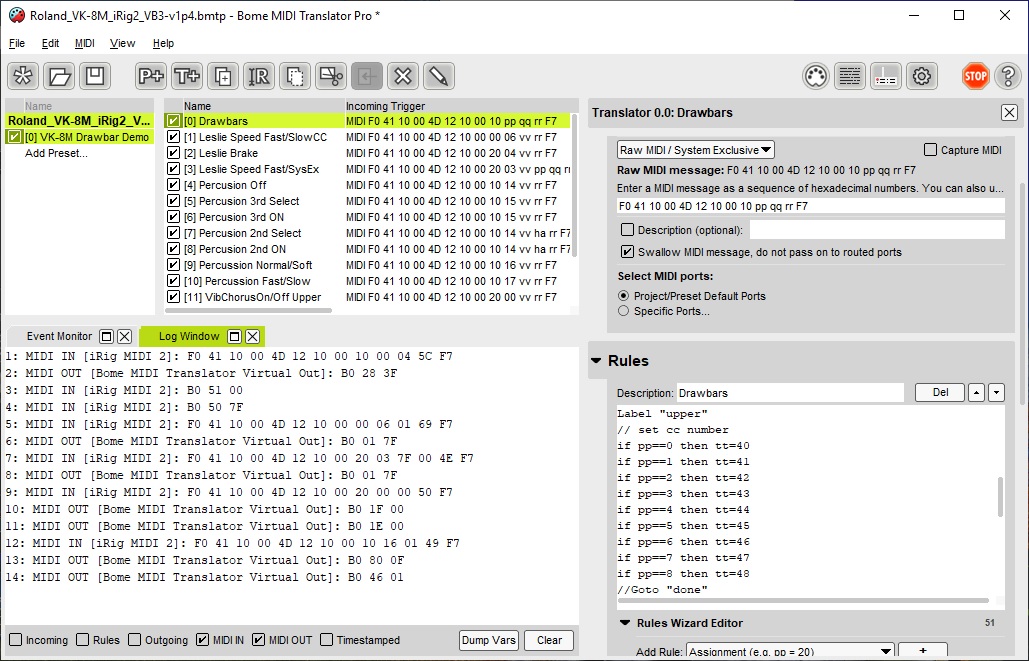The image size is (1029, 661).
Task: Collapse the Rules section triangle
Action: click(596, 360)
